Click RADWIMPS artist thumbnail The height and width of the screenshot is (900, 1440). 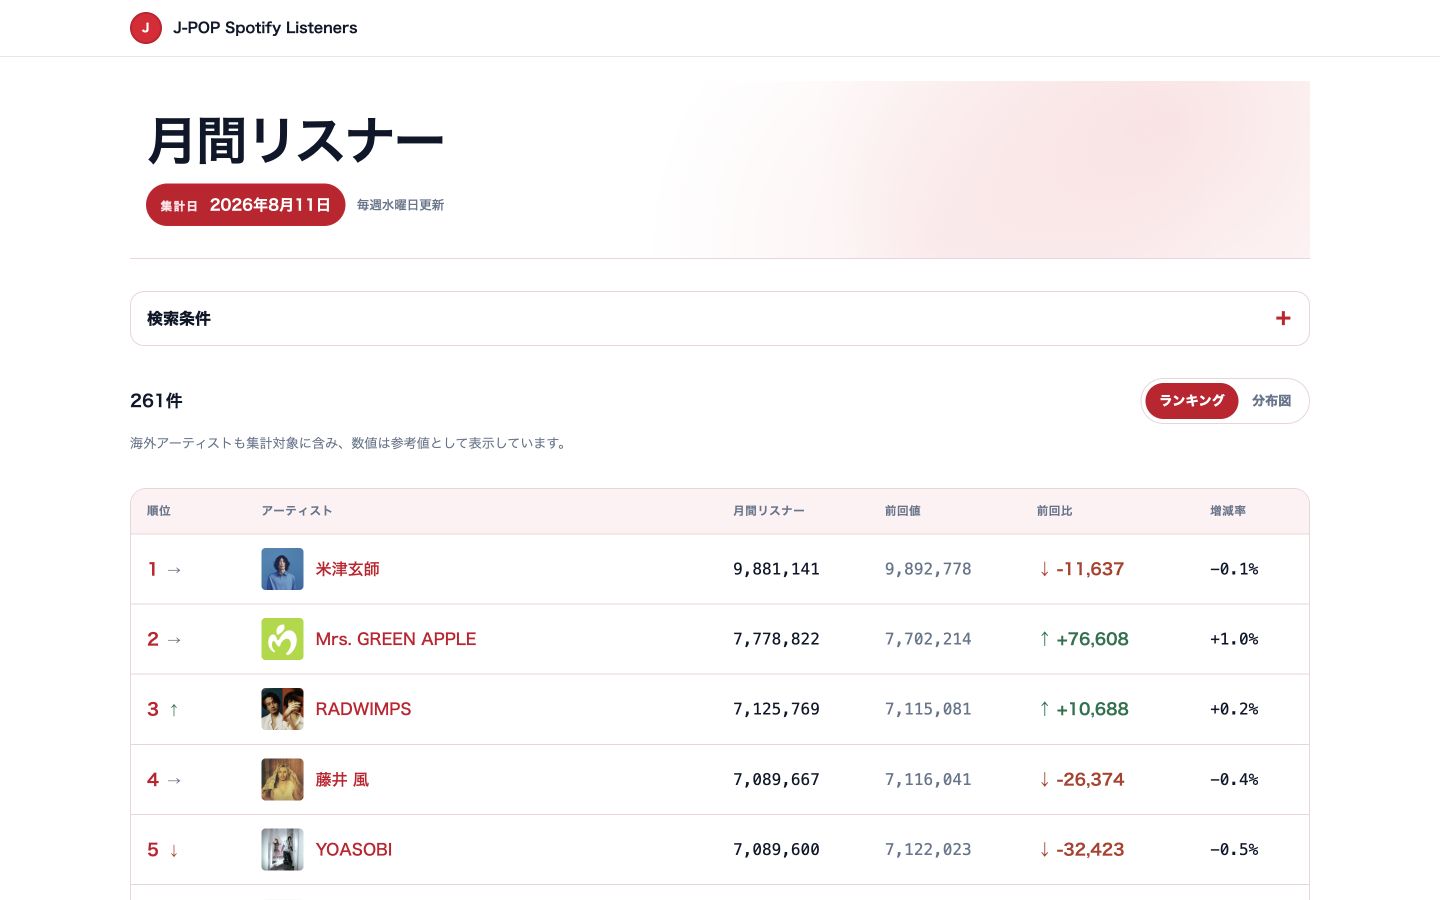coord(282,709)
